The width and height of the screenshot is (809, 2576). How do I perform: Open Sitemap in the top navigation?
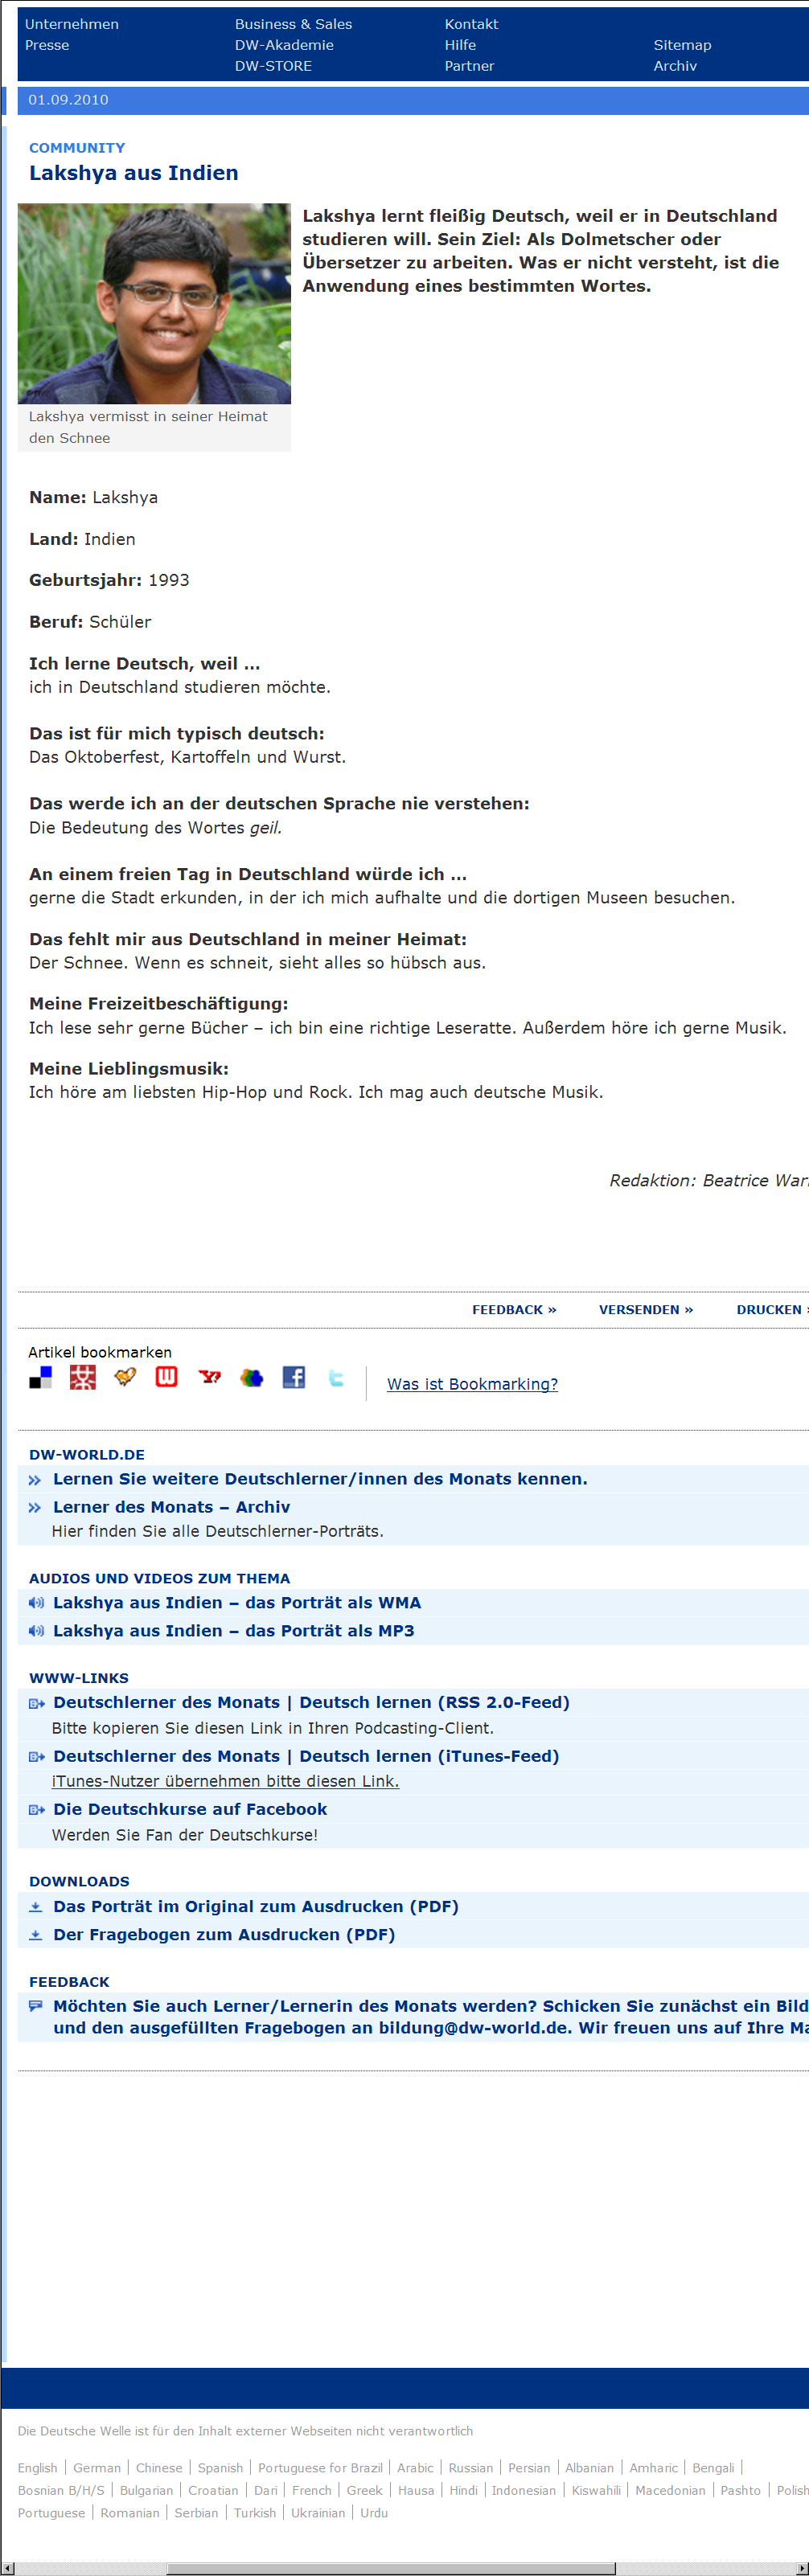[682, 45]
